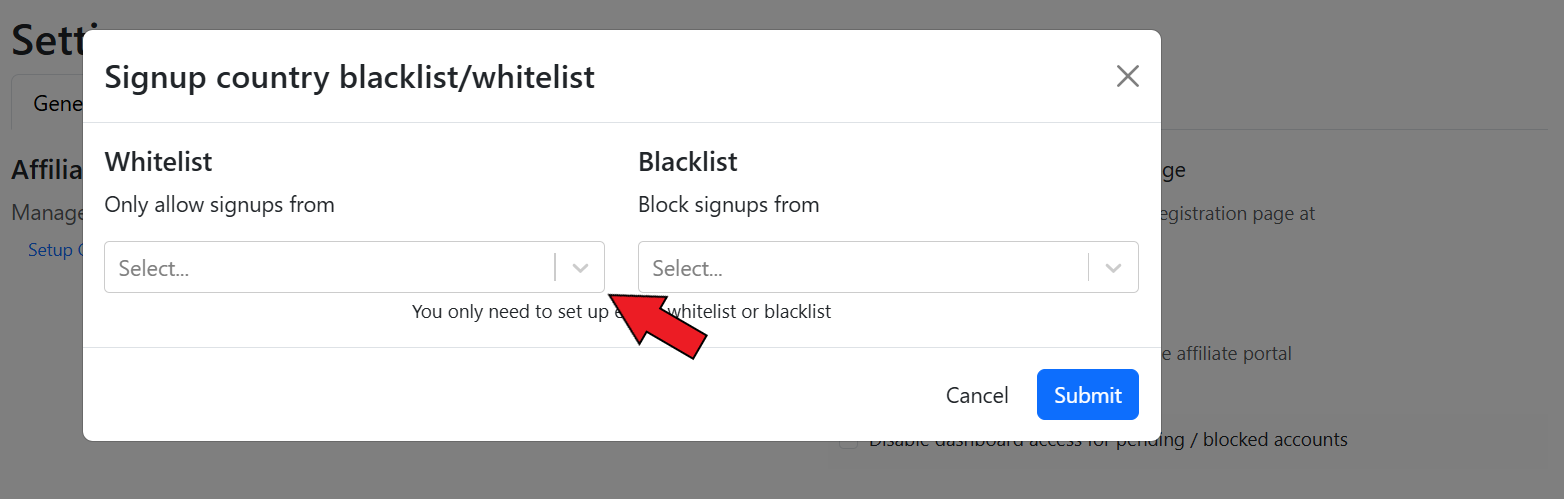The width and height of the screenshot is (1564, 499).
Task: Select the "Block signups from" label
Action: coord(728,205)
